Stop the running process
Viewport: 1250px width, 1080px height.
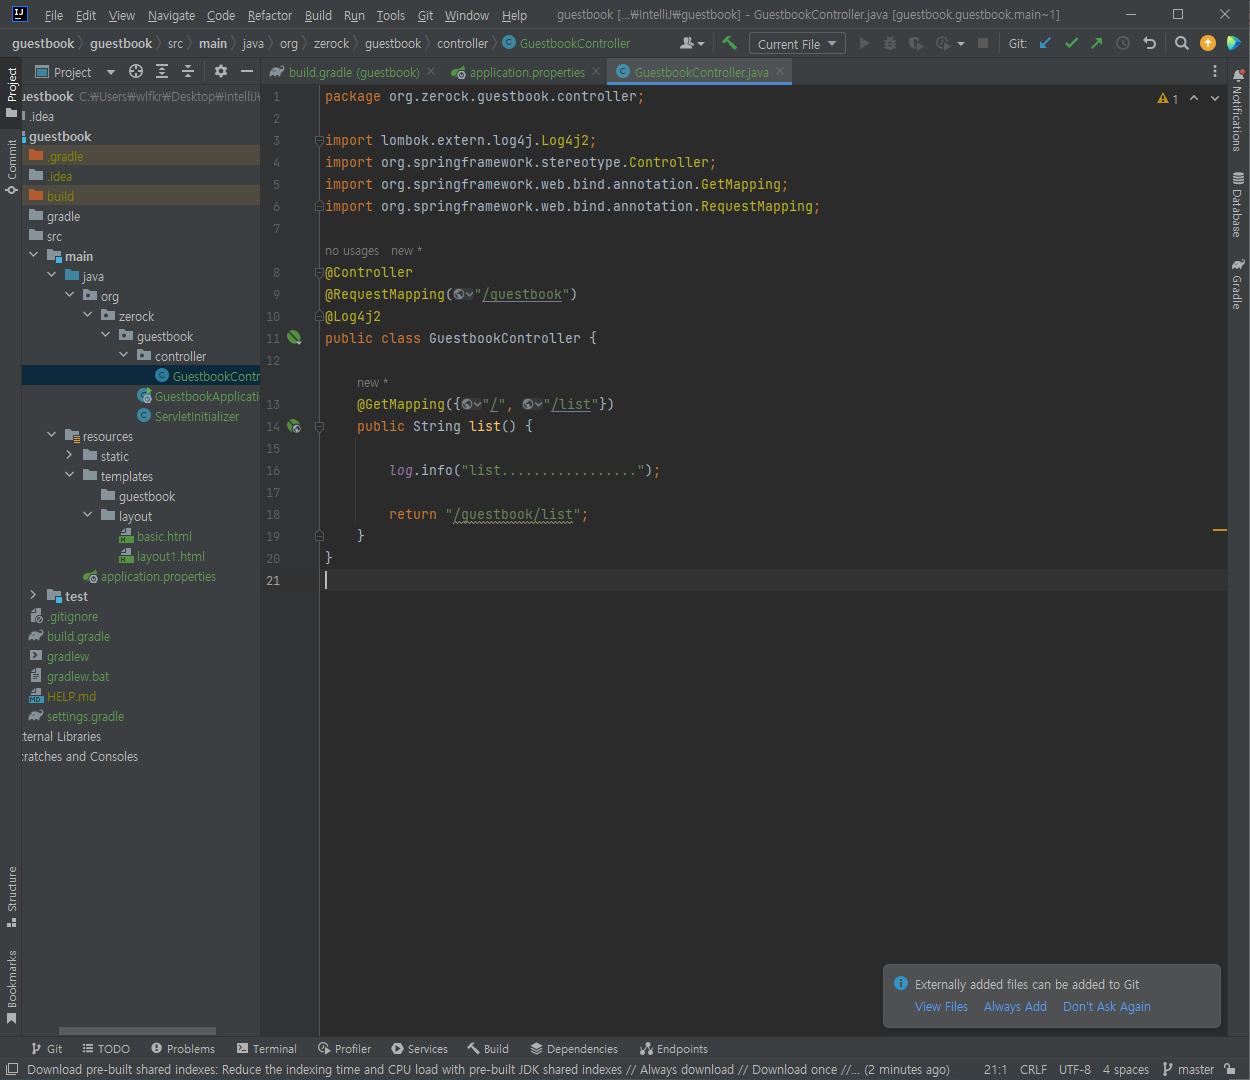pos(983,43)
